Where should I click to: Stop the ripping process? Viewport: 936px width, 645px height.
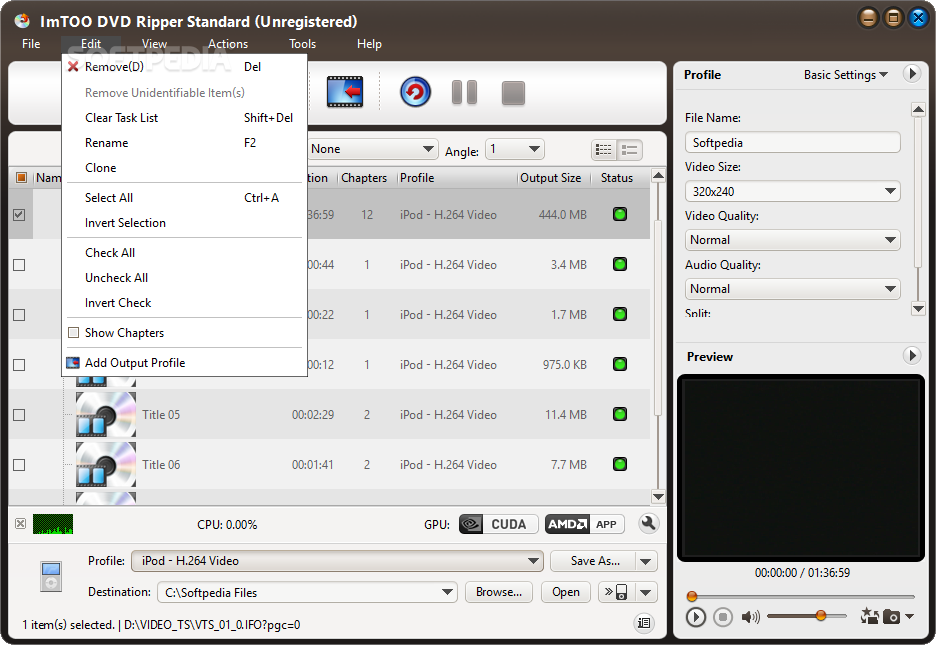513,93
